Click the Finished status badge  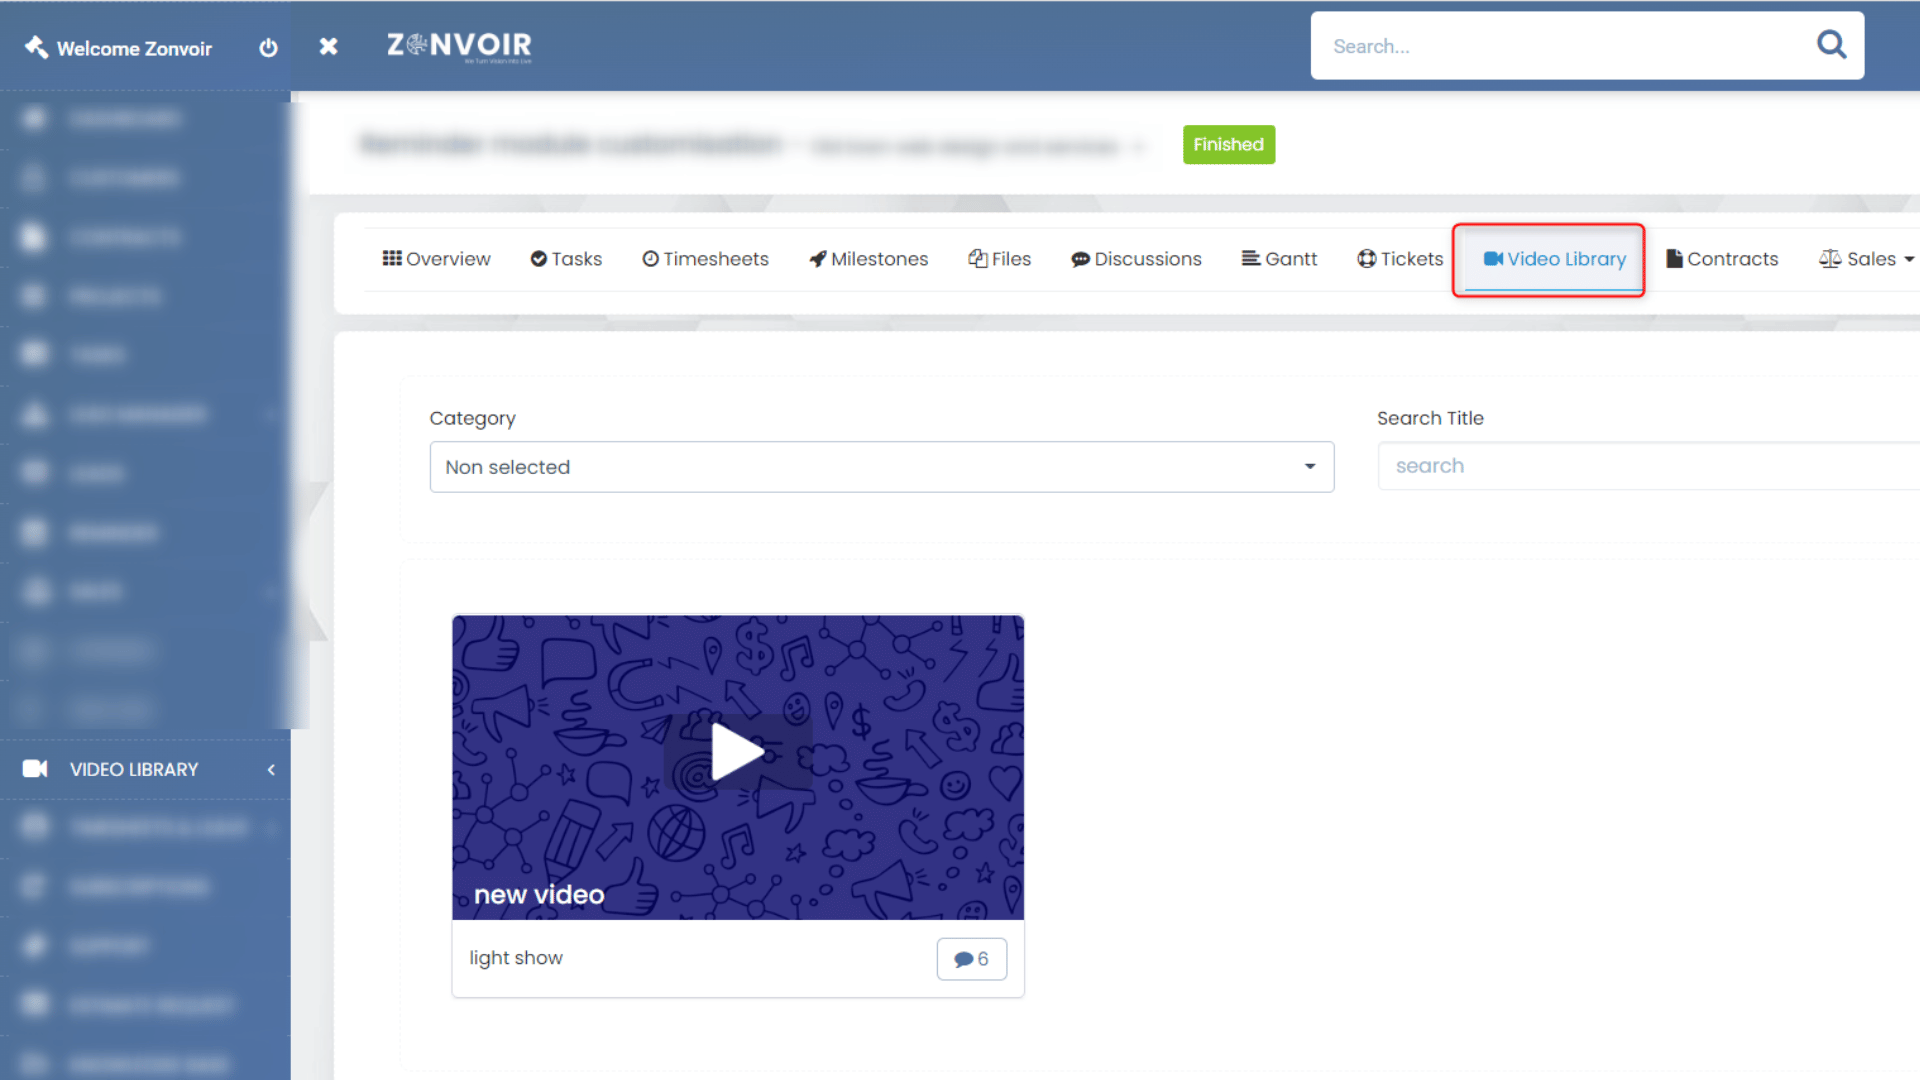pos(1228,145)
